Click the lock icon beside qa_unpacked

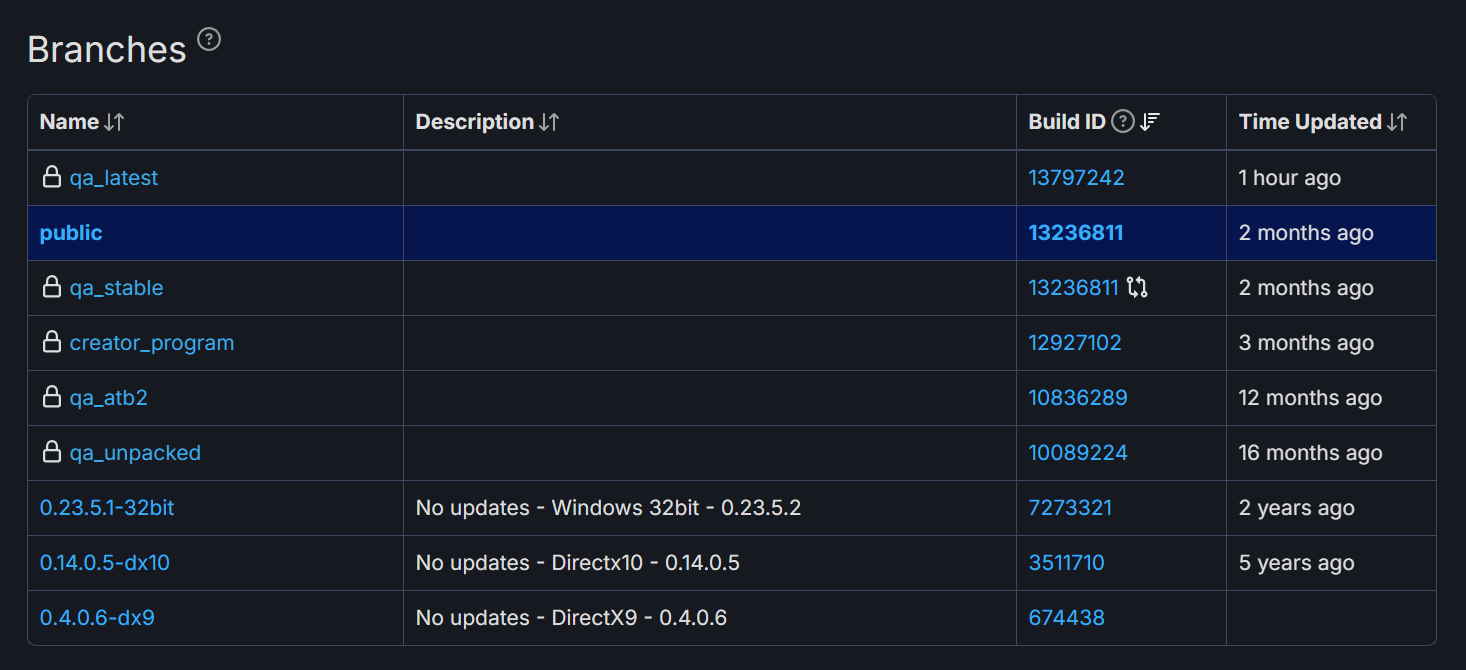point(51,453)
